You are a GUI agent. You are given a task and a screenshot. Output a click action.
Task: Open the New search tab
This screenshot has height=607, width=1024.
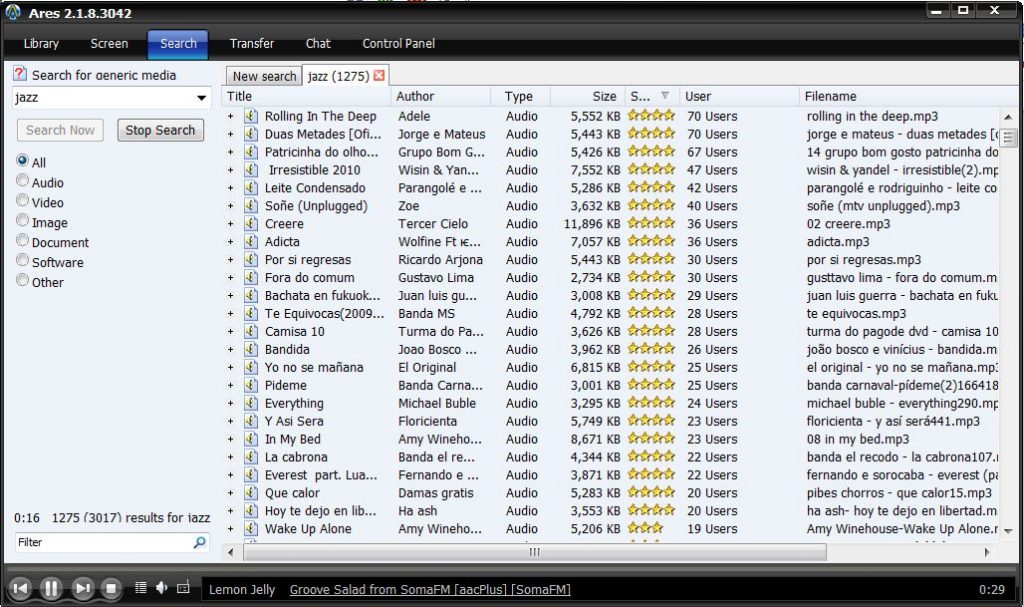[x=264, y=76]
